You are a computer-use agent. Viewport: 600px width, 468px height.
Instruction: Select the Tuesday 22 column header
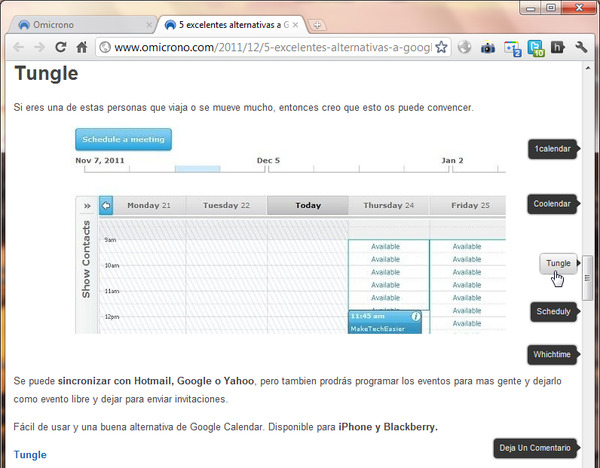226,205
